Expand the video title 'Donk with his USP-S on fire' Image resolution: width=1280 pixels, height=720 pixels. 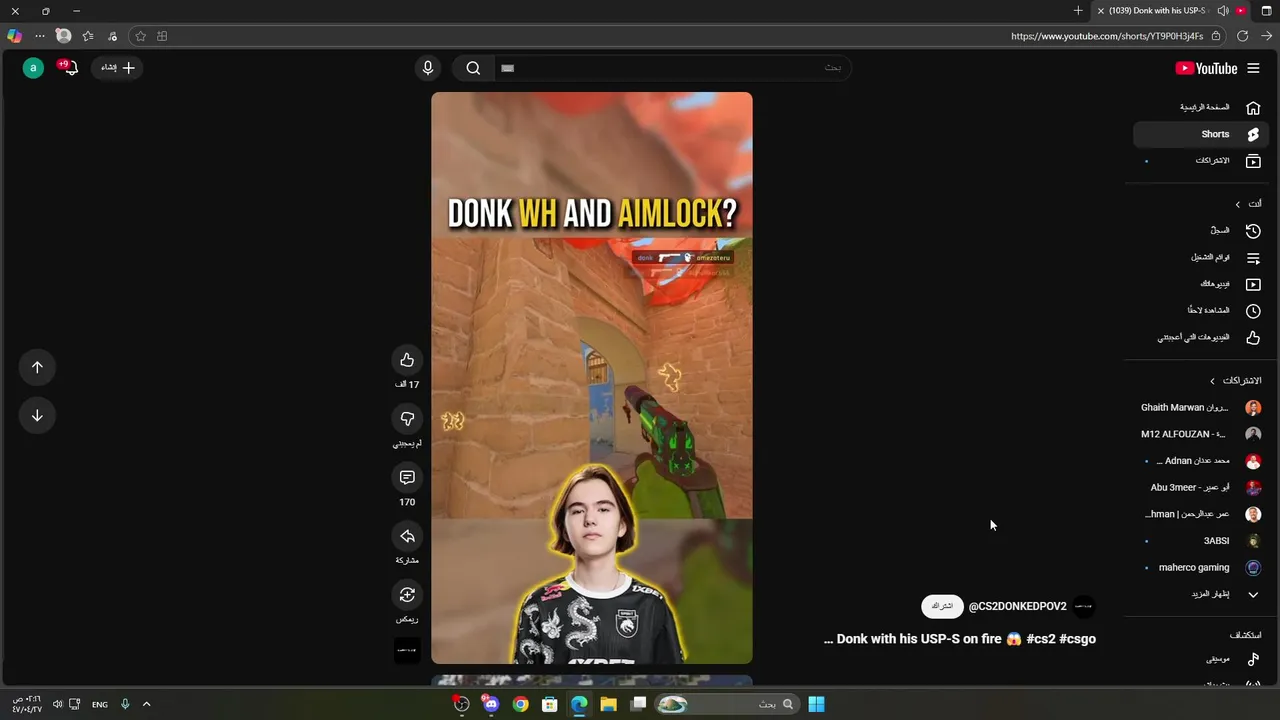pos(960,639)
